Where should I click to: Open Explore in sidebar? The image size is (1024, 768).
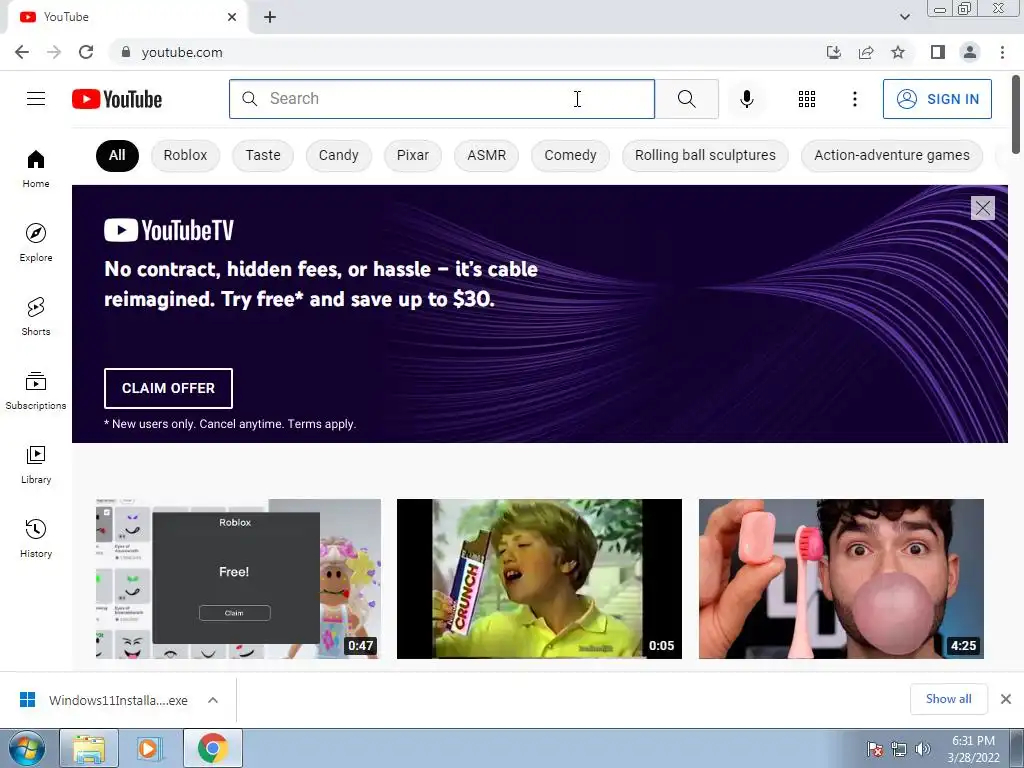[x=36, y=242]
